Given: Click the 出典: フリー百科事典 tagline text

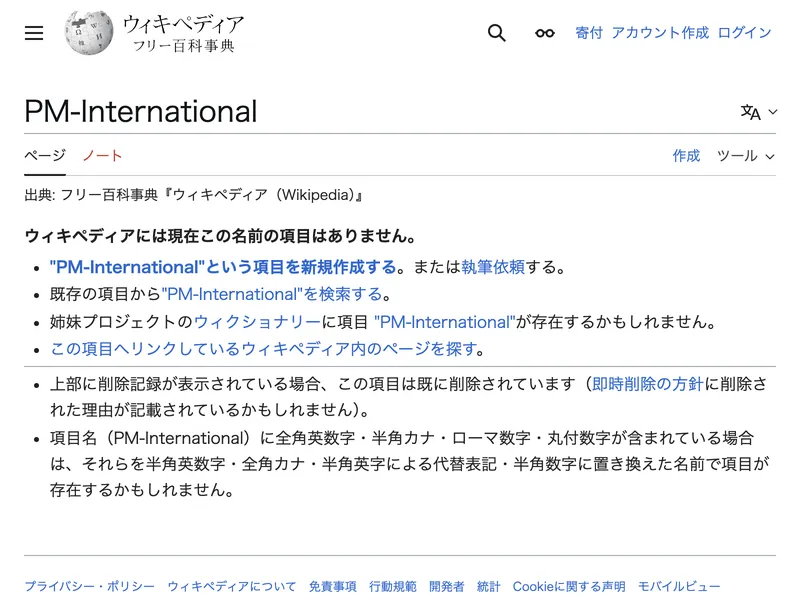Looking at the screenshot, I should coord(193,195).
